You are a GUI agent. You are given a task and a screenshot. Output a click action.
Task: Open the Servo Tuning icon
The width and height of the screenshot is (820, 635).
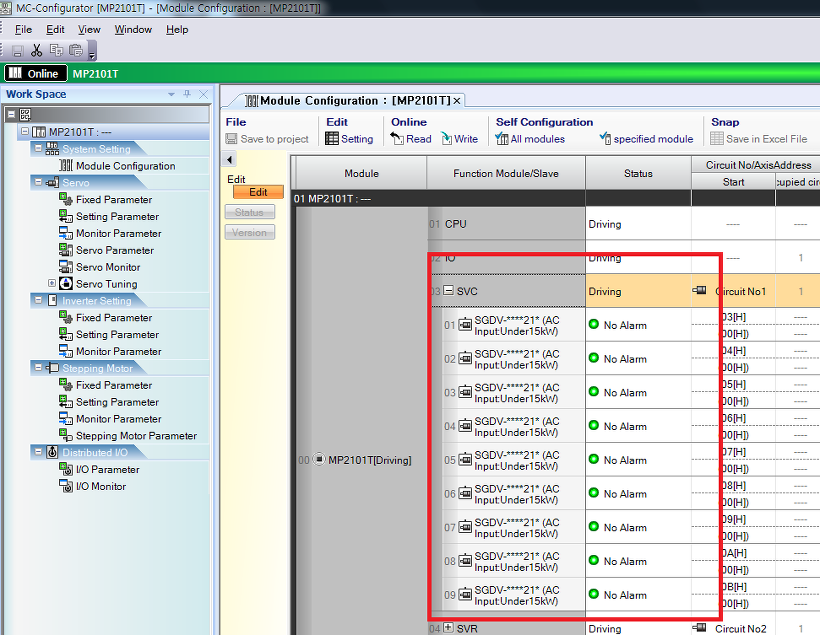66,284
